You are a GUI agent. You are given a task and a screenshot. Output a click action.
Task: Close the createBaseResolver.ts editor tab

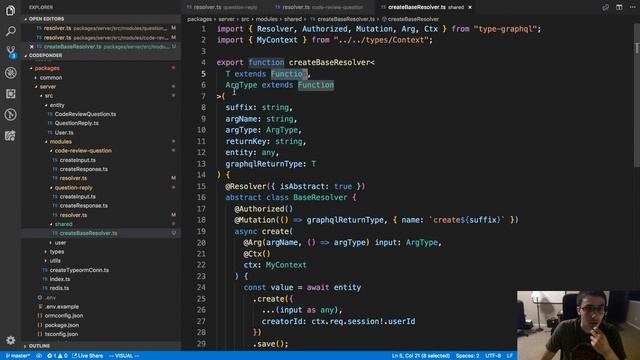(x=470, y=7)
